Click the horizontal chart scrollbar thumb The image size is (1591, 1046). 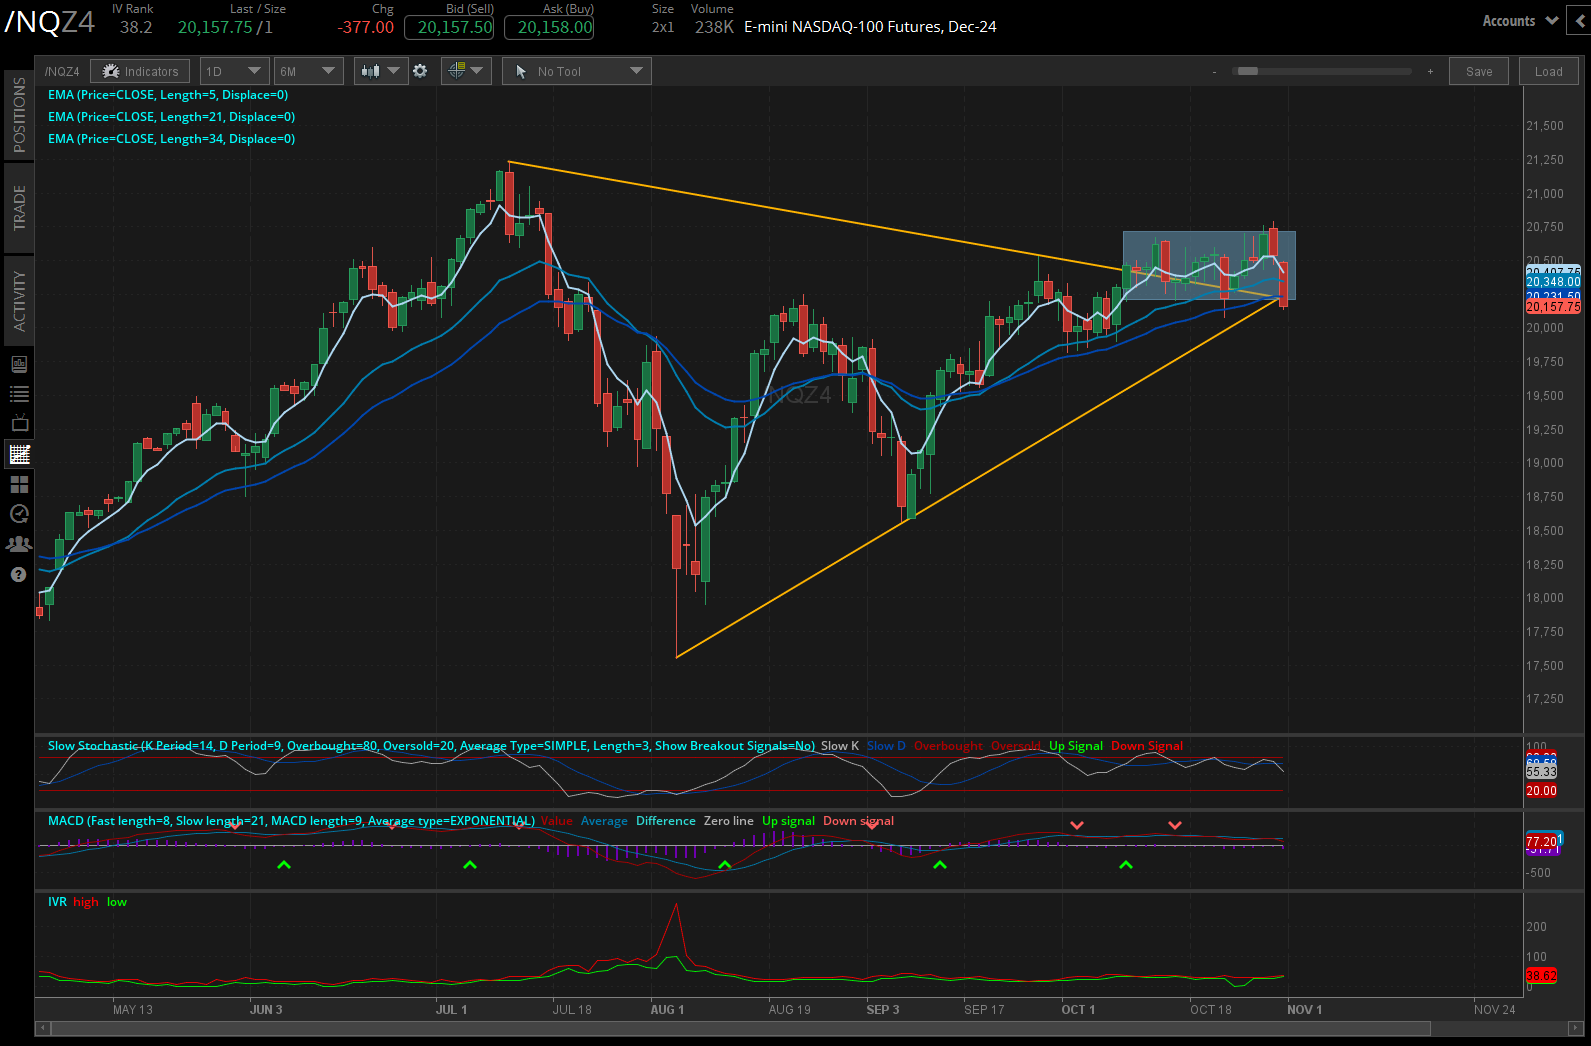point(740,1028)
